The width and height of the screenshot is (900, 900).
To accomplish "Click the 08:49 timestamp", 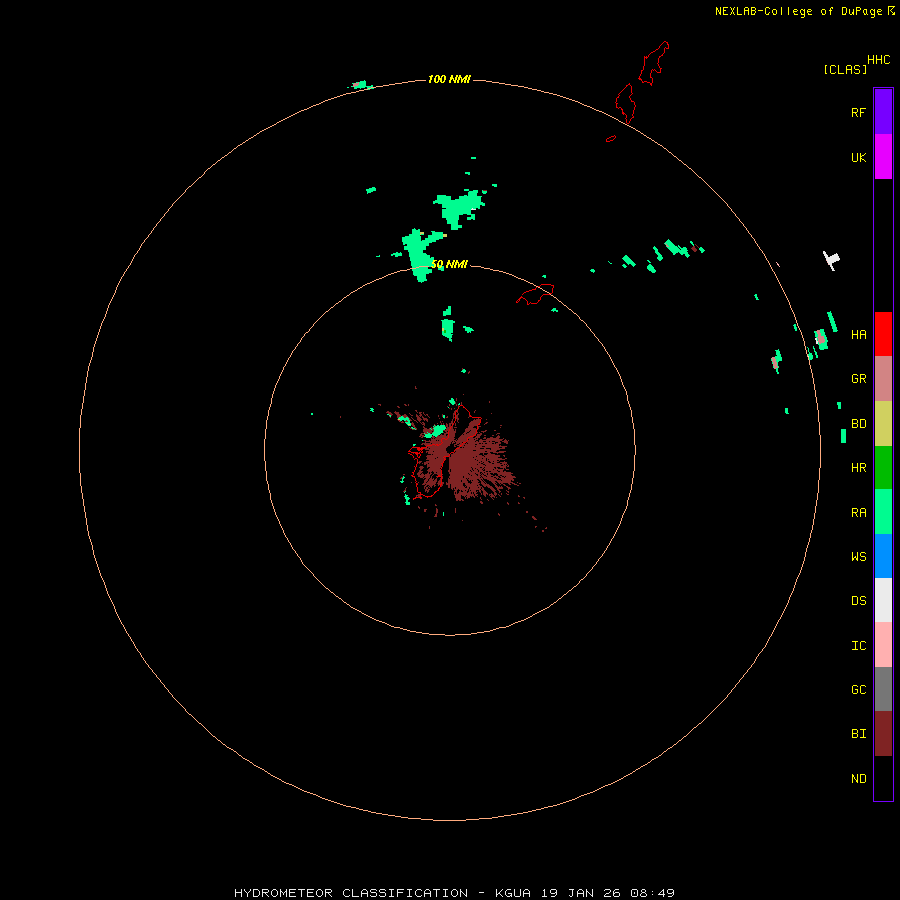I will coord(653,893).
